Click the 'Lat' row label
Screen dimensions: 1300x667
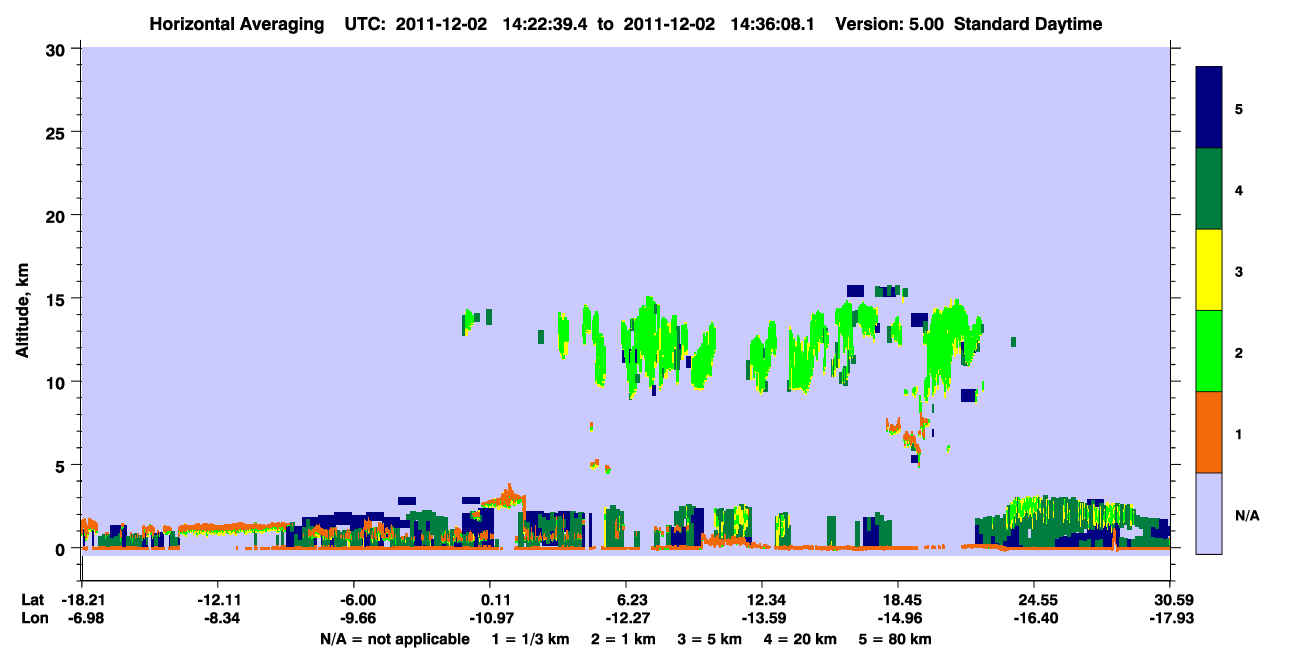[x=33, y=600]
